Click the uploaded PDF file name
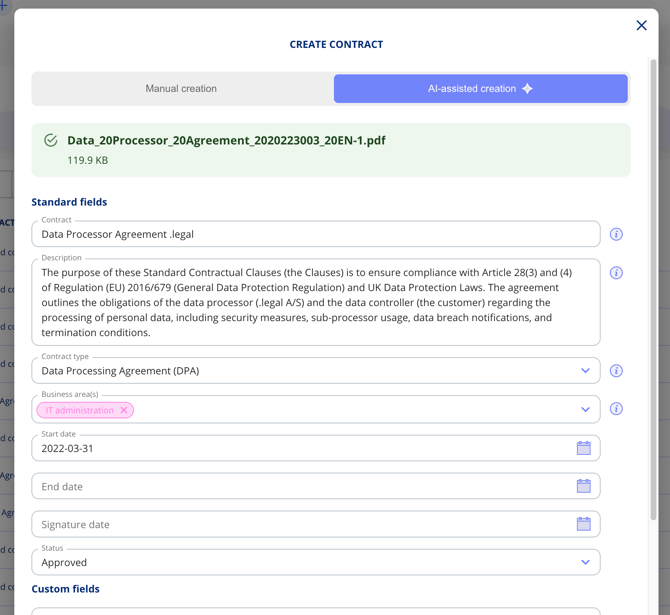This screenshot has height=615, width=670. point(226,141)
